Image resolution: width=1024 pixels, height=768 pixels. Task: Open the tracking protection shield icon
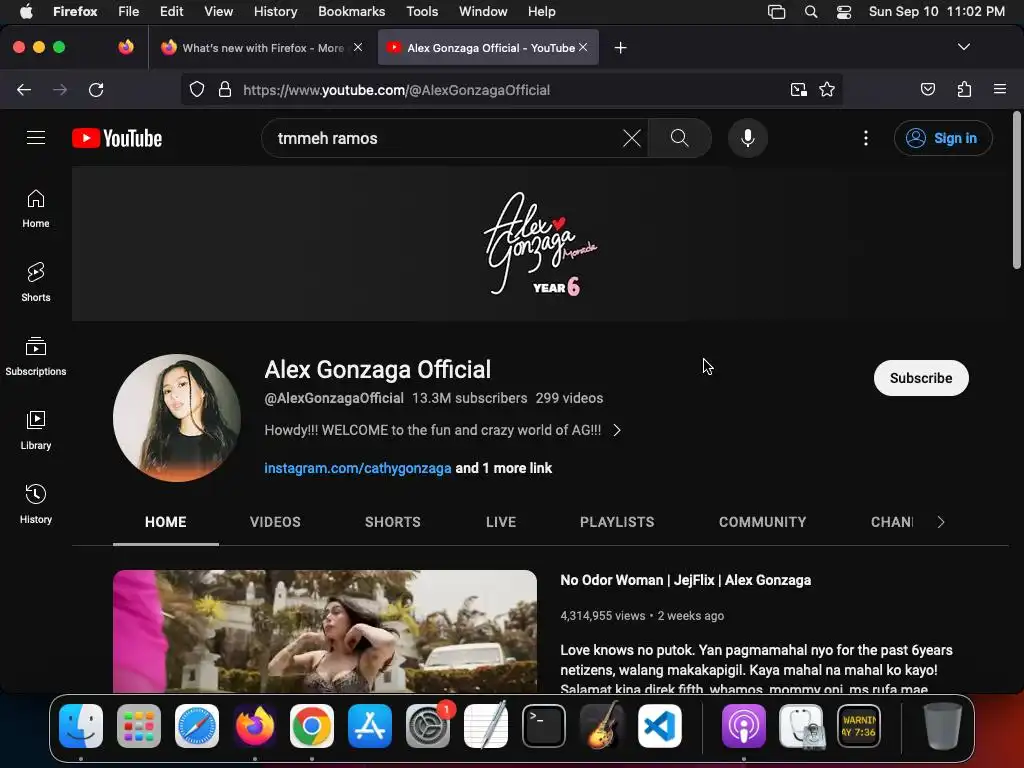[197, 89]
